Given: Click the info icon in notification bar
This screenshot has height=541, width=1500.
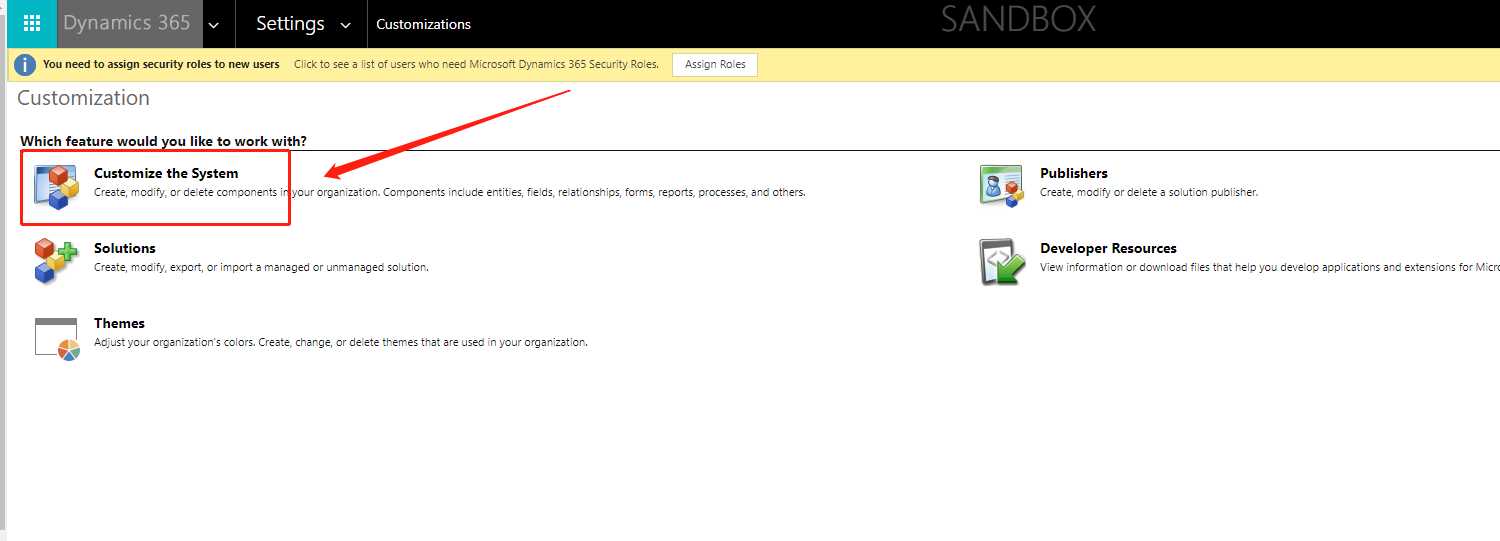Looking at the screenshot, I should (x=25, y=64).
